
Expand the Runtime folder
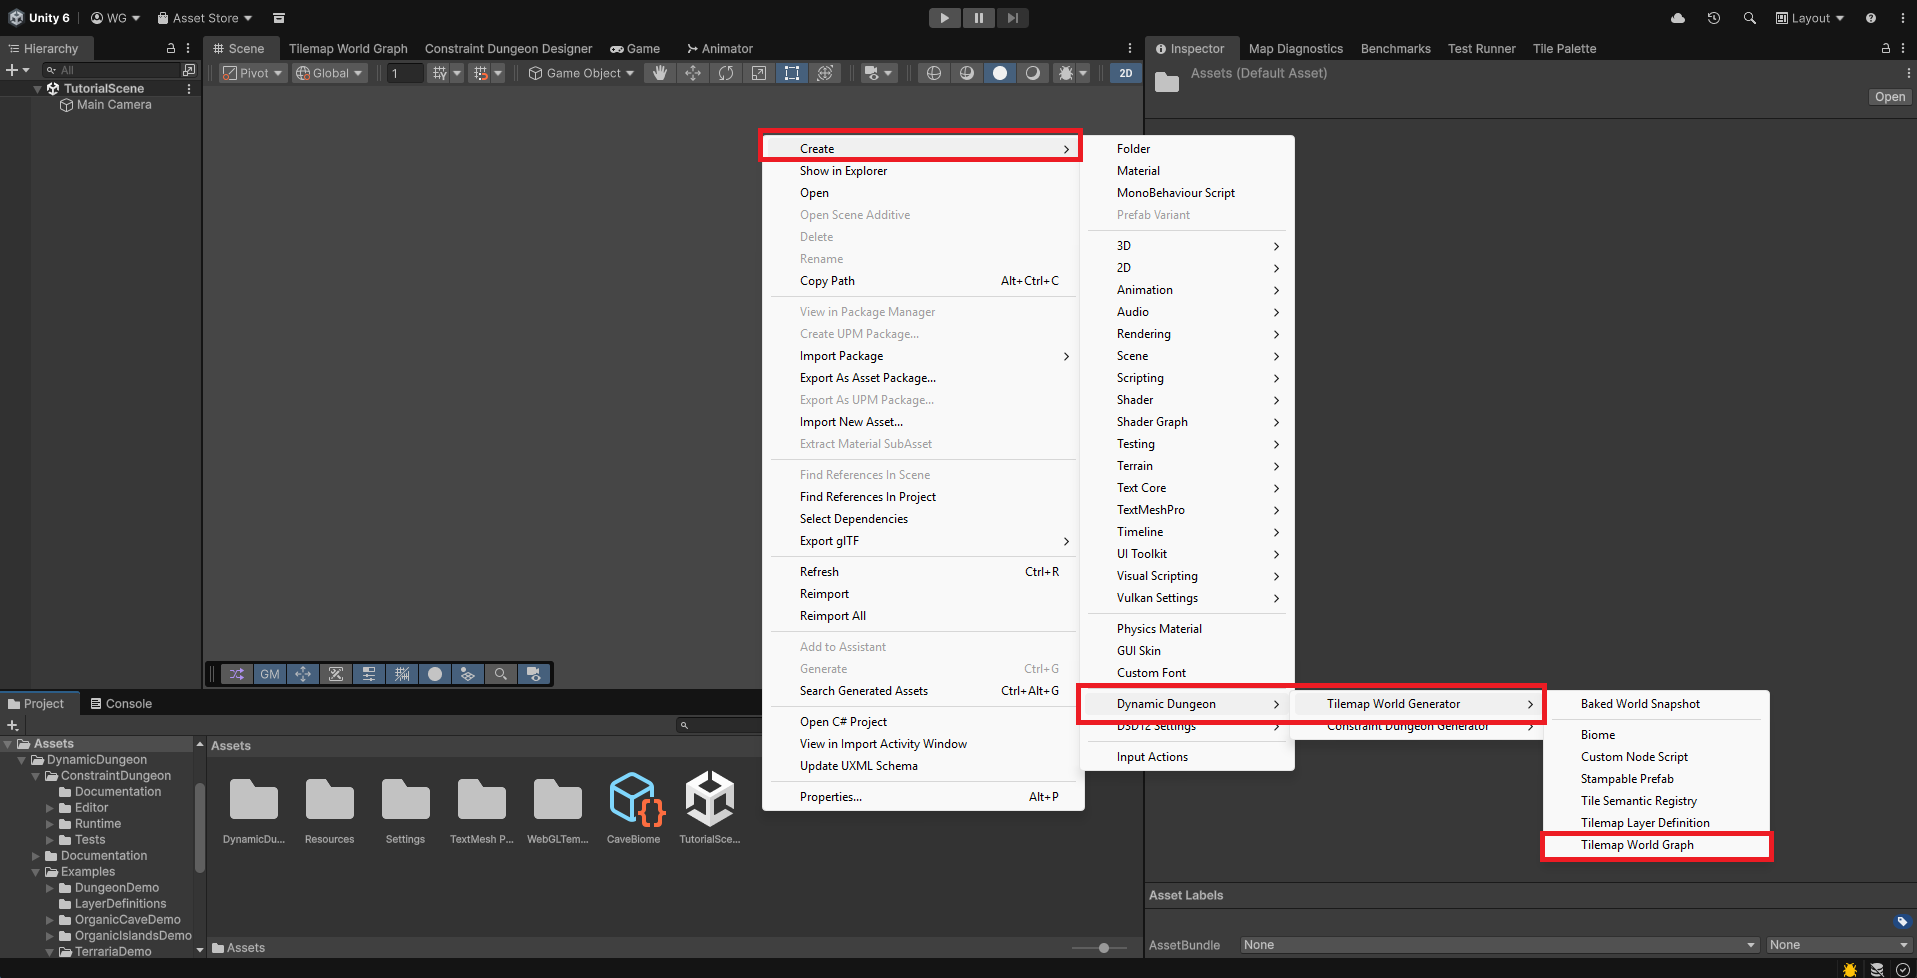[50, 824]
